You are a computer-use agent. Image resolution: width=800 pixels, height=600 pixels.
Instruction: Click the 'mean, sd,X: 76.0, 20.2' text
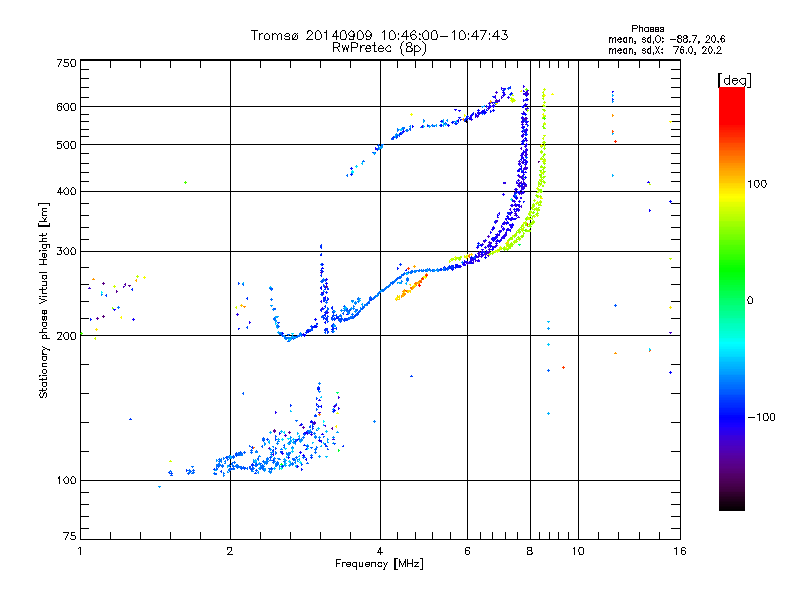coord(665,50)
